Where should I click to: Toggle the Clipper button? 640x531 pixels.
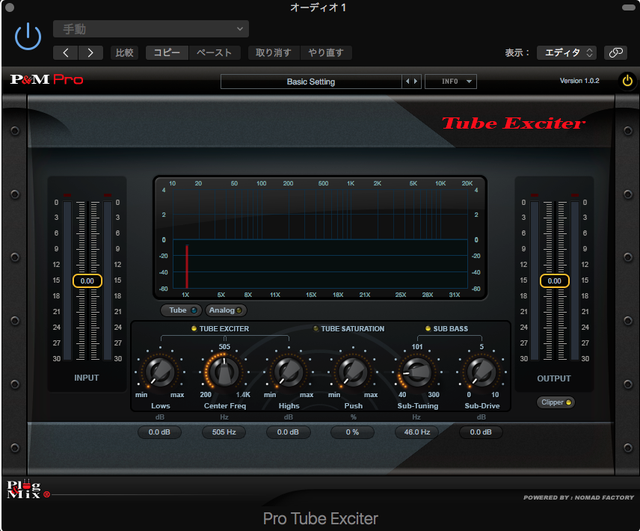(x=556, y=402)
